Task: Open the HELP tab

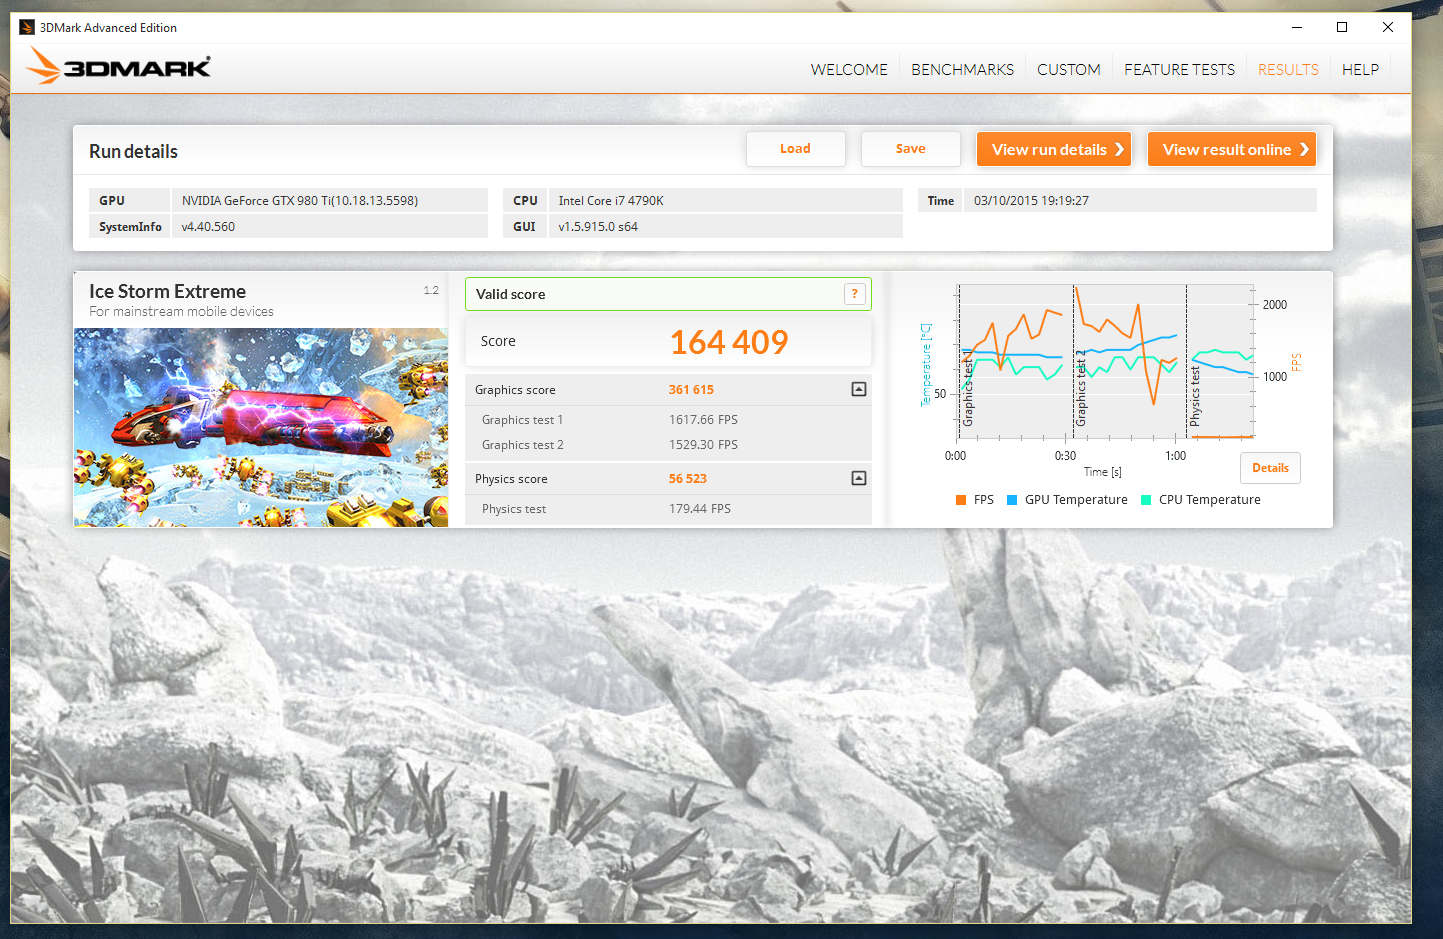Action: click(x=1360, y=69)
